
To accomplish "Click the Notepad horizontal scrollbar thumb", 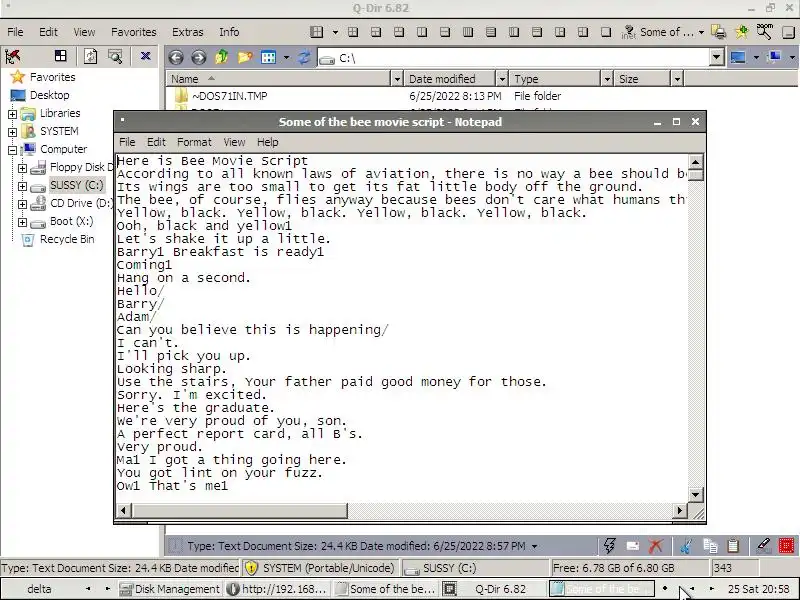I will coord(239,510).
